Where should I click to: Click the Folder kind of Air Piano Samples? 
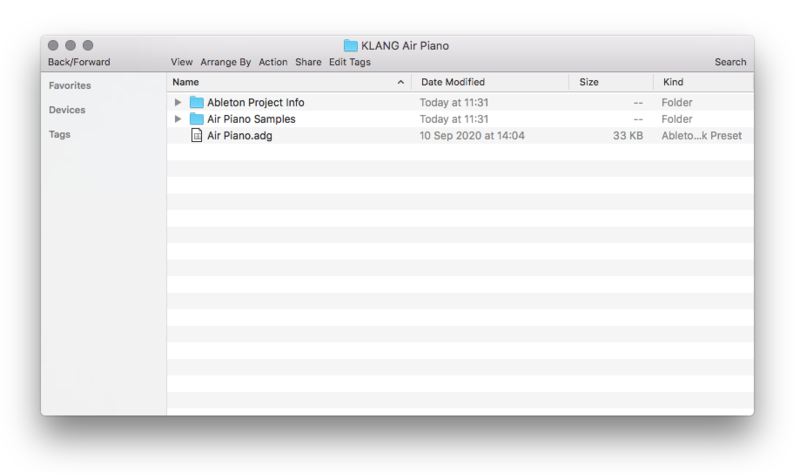677,119
